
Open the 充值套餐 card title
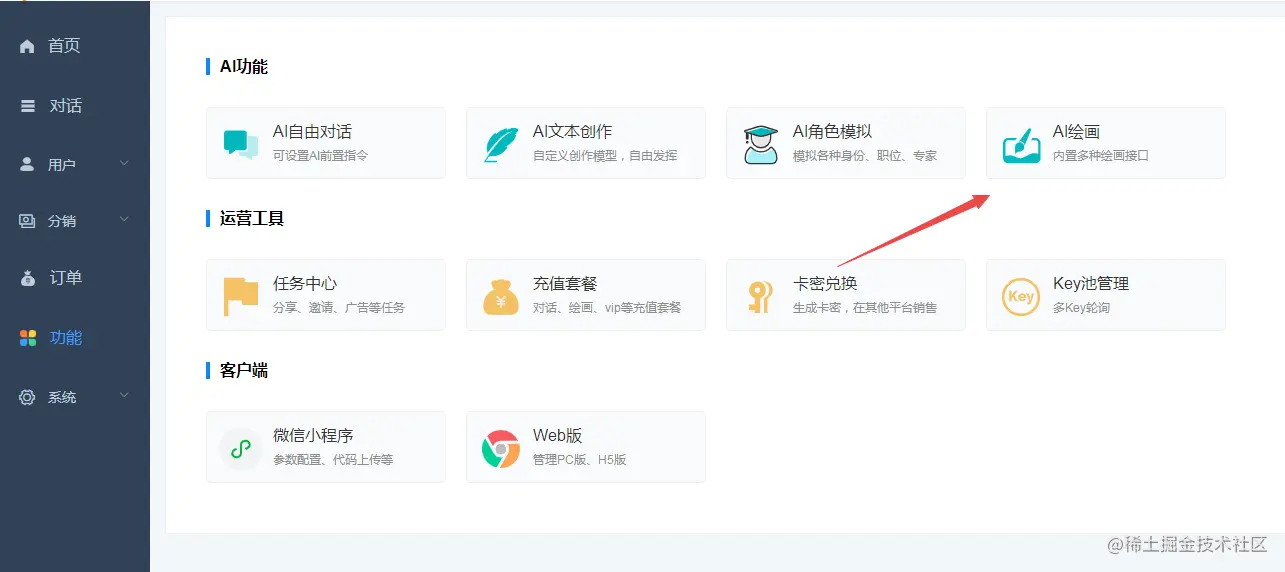click(x=565, y=284)
